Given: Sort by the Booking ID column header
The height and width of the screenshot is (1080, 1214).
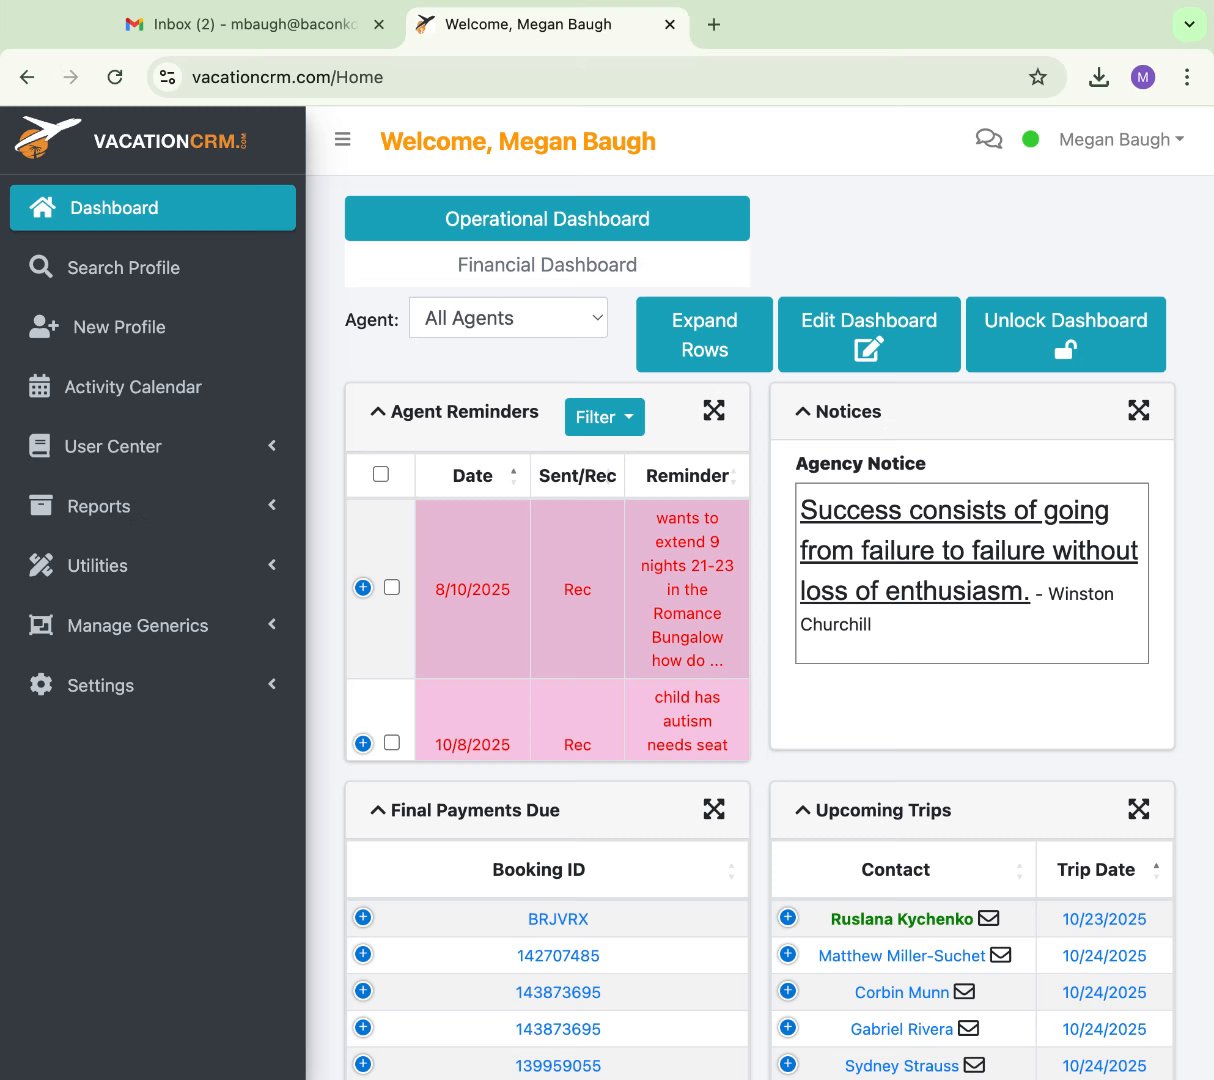Looking at the screenshot, I should click(x=547, y=869).
